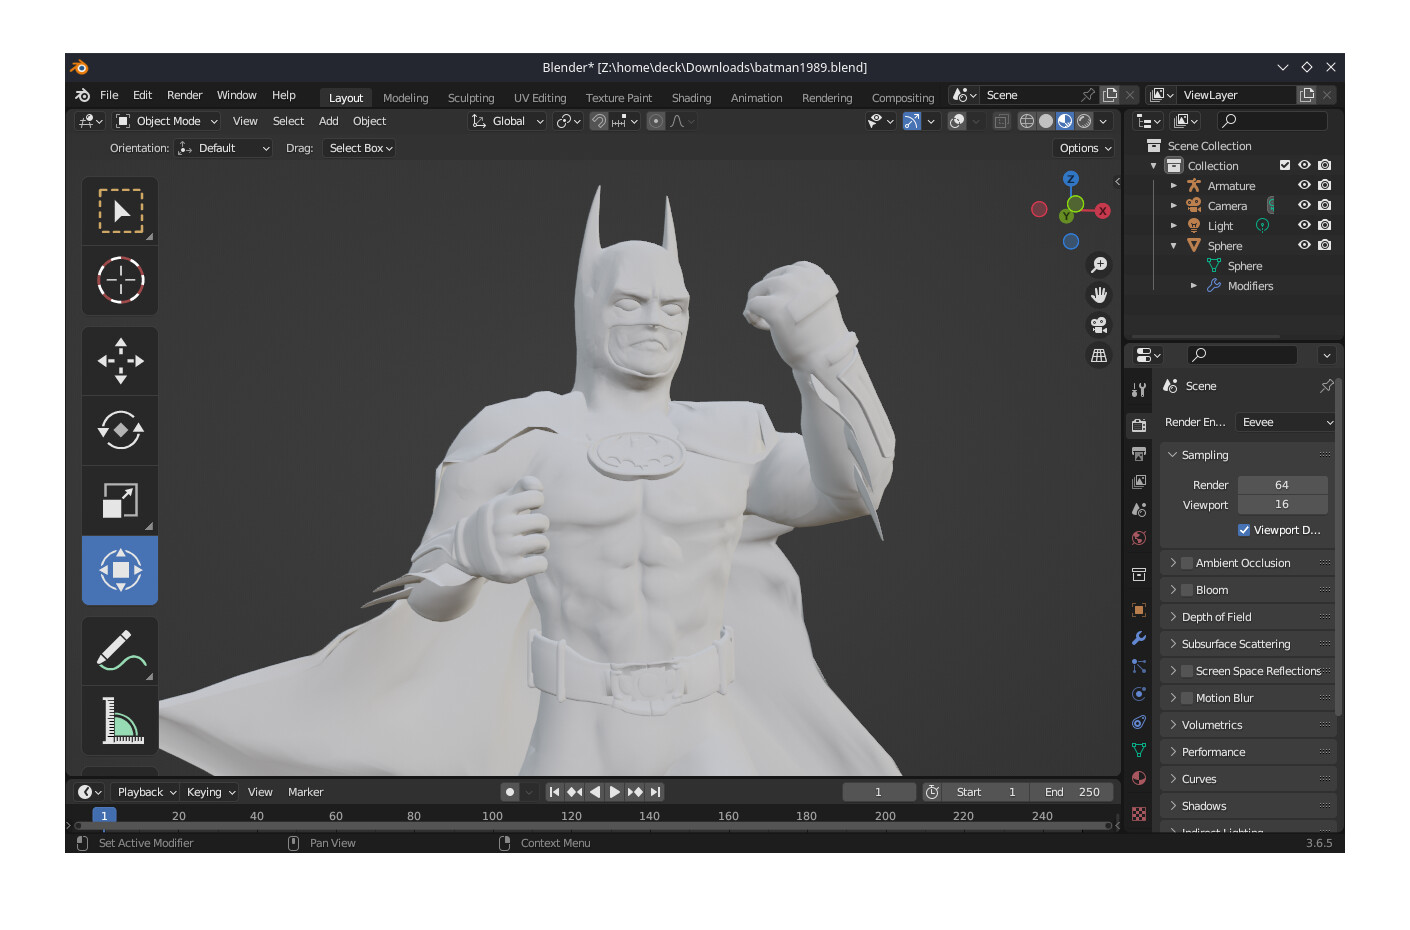Select the Select Box tool

[x=120, y=211]
